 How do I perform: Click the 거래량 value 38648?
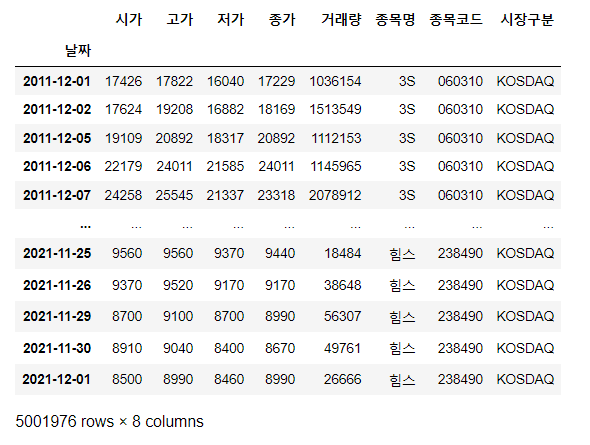coord(343,286)
